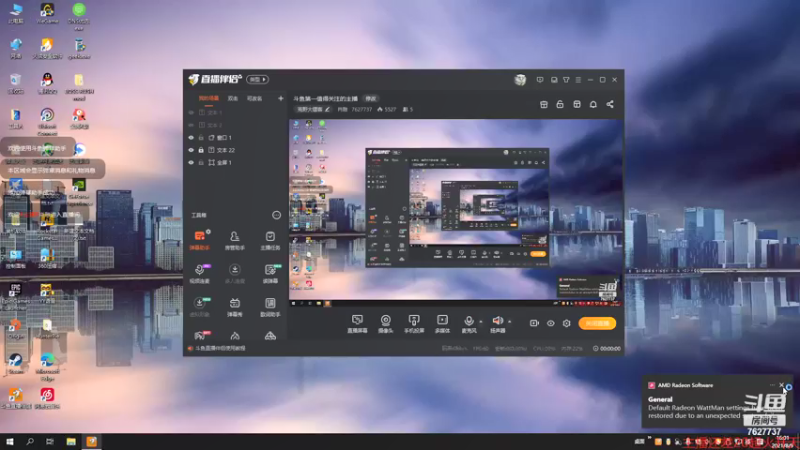Click the unlock padlock icon in header
Image resolution: width=800 pixels, height=450 pixels.
[560, 104]
